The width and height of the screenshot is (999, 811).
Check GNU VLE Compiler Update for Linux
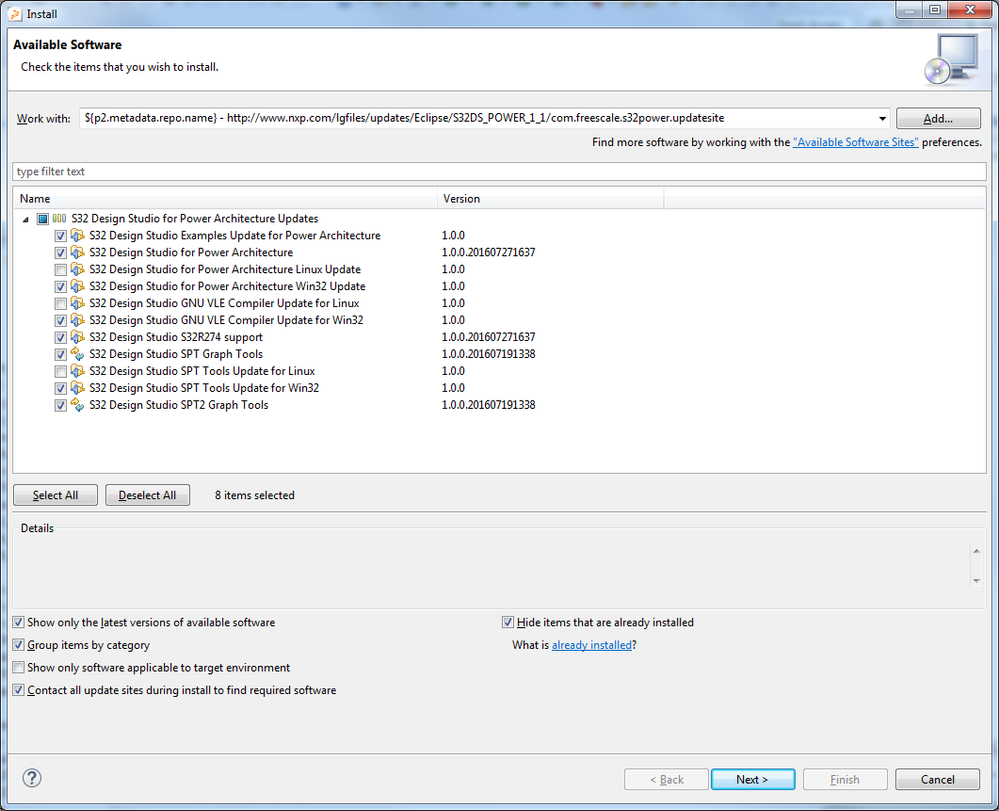click(61, 304)
